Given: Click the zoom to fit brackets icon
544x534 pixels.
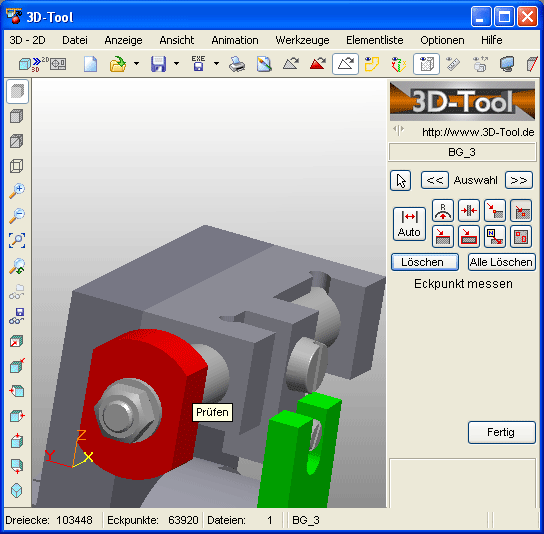Looking at the screenshot, I should (x=17, y=240).
